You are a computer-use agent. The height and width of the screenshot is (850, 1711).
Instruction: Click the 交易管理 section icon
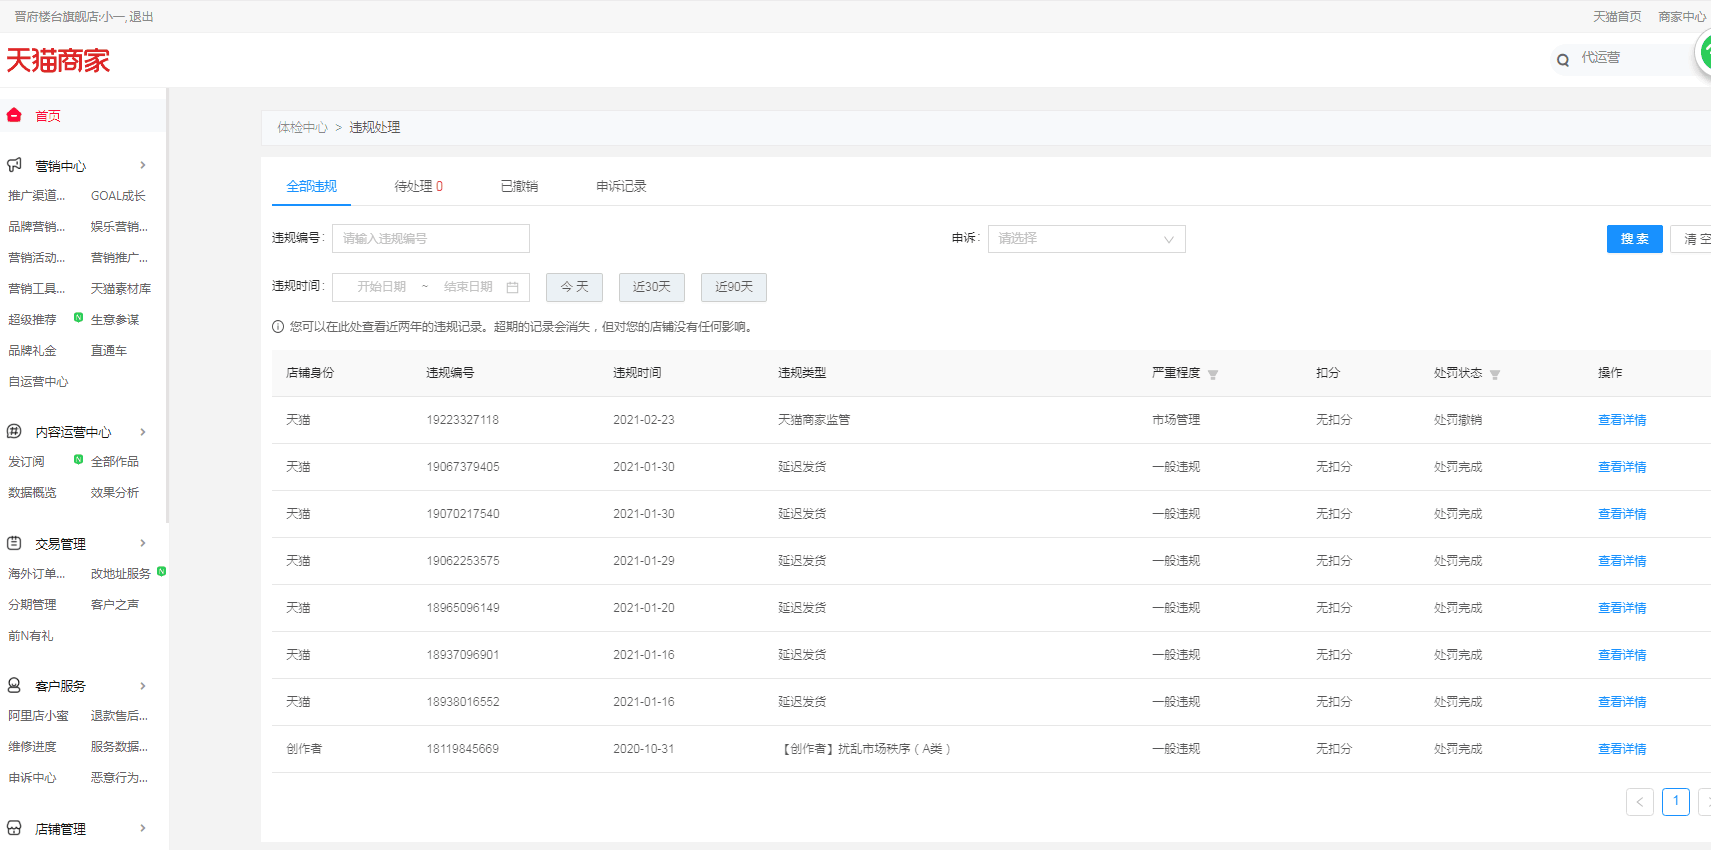pos(14,543)
